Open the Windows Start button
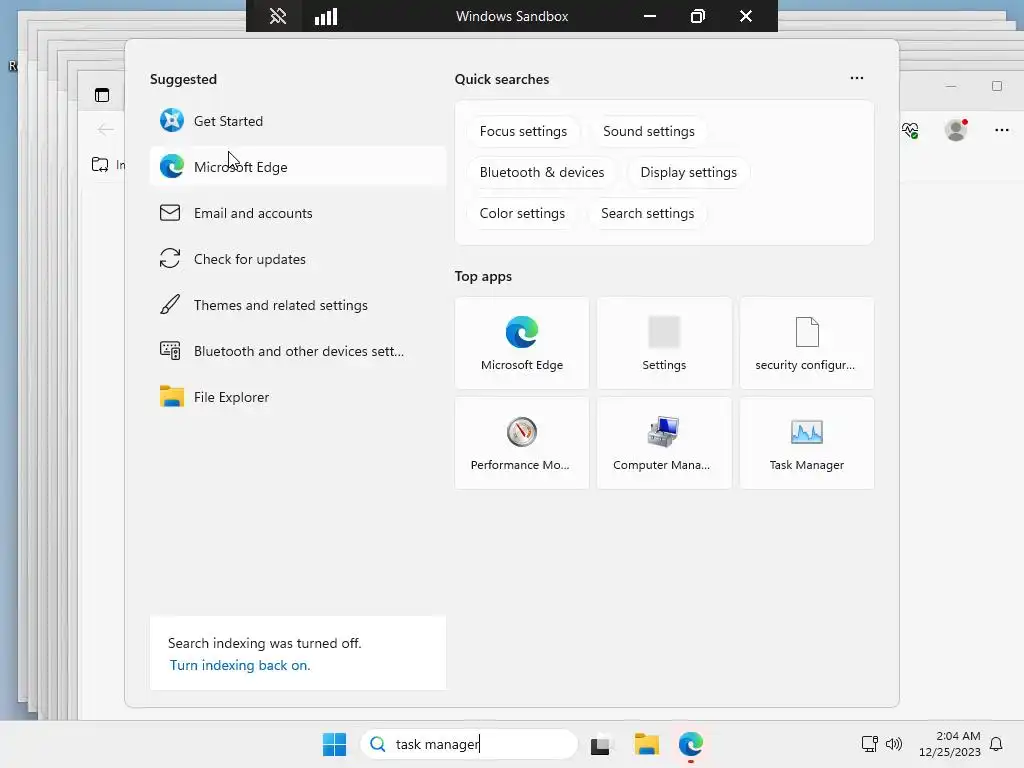This screenshot has height=768, width=1024. [334, 744]
